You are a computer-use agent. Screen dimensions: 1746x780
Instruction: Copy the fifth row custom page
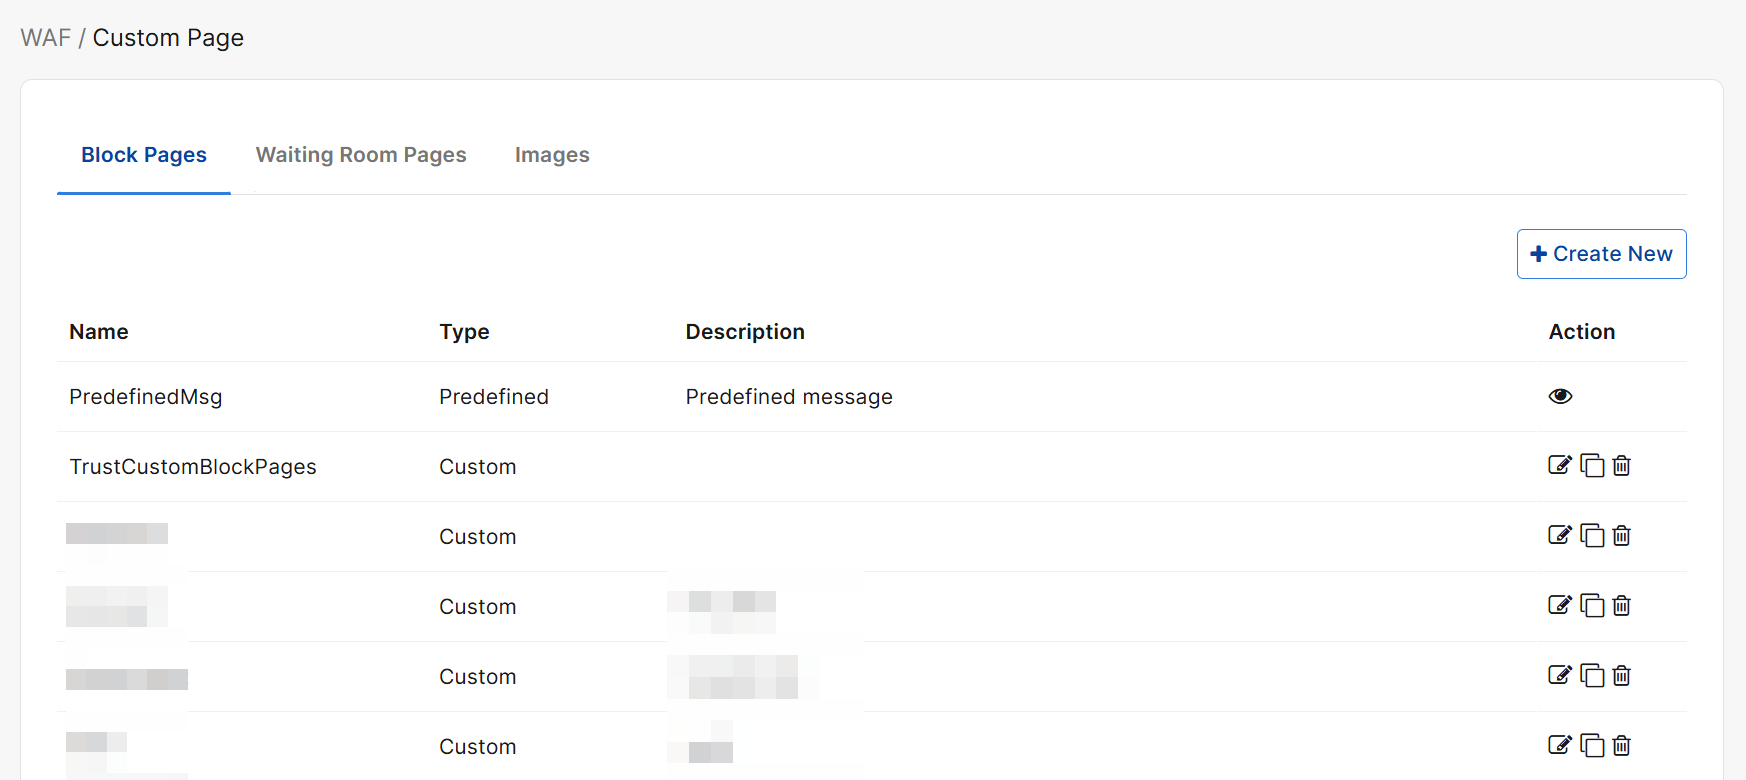tap(1592, 676)
